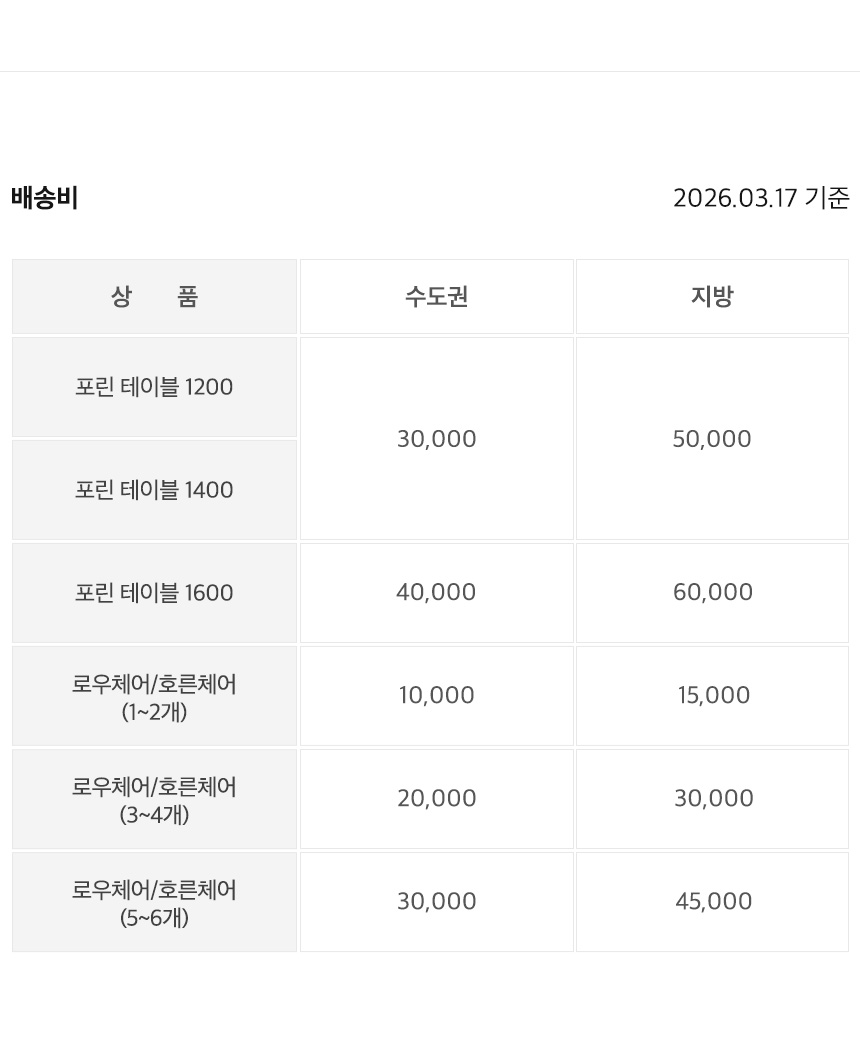Image resolution: width=860 pixels, height=1062 pixels.
Task: Click the 포린 테이블 1200 row label
Action: pyautogui.click(x=154, y=387)
